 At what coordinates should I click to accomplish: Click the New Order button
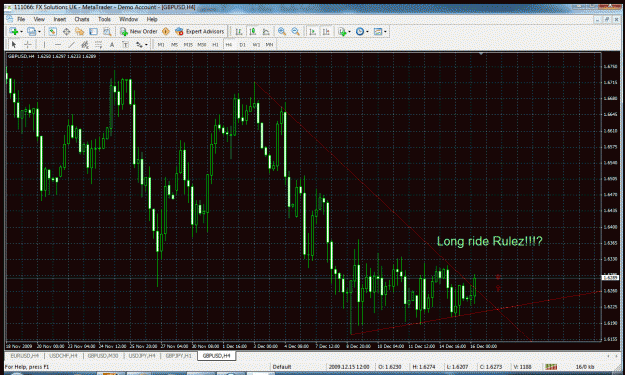click(x=139, y=31)
